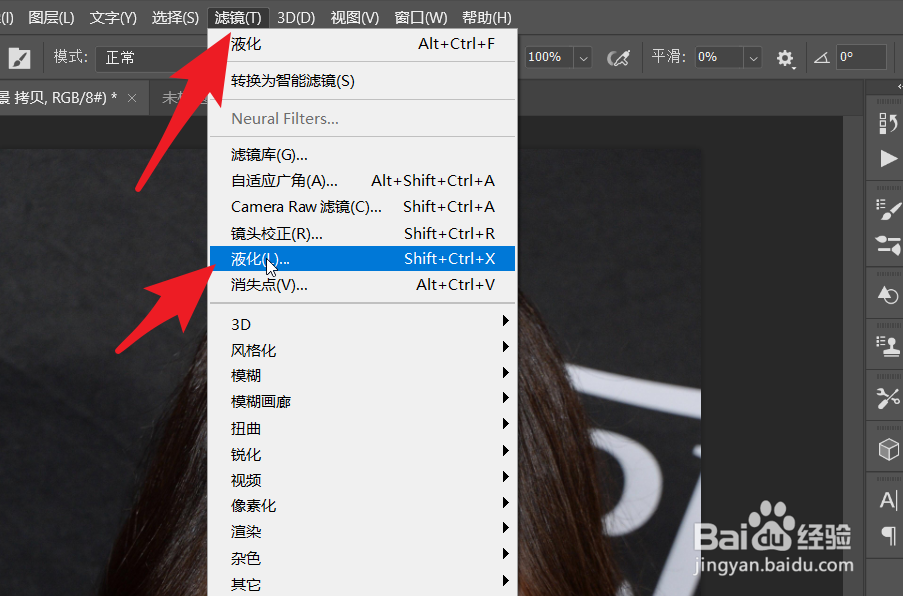
Task: Expand the 模糊画廊 submenu
Action: click(x=362, y=401)
